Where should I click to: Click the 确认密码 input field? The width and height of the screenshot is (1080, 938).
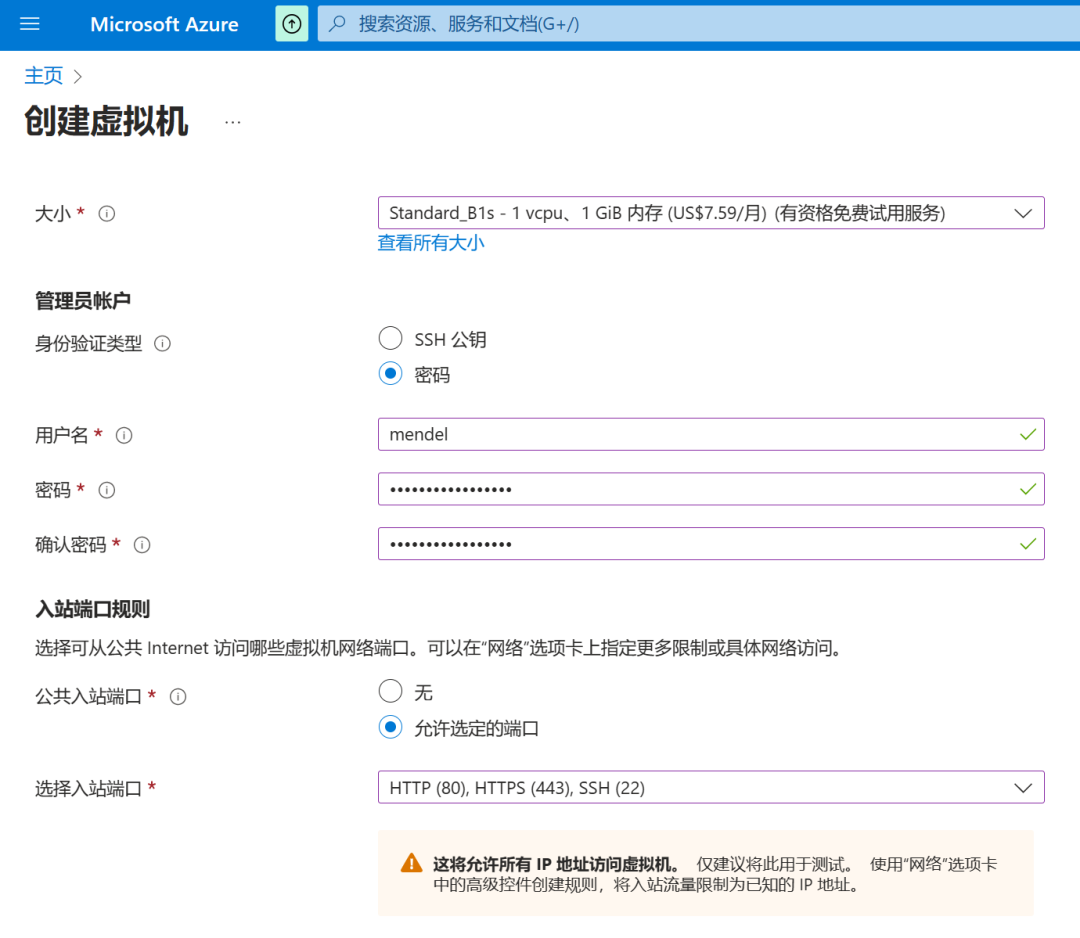click(x=711, y=544)
